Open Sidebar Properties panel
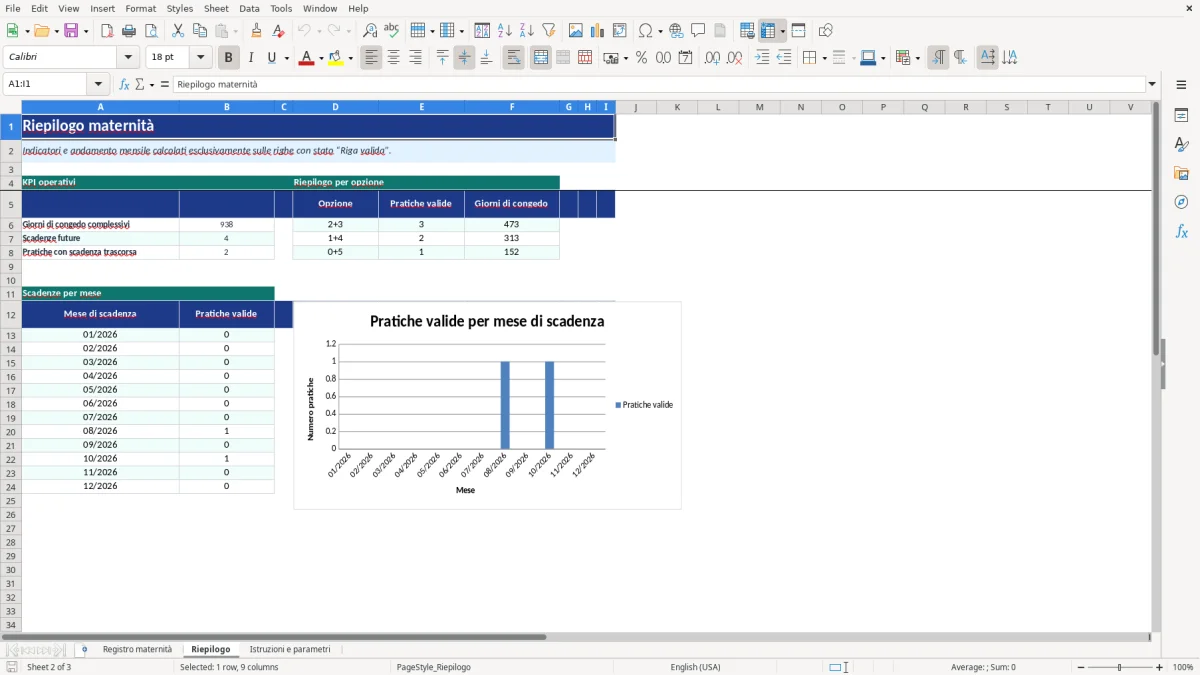Screen dimensions: 1200x675 1181,116
